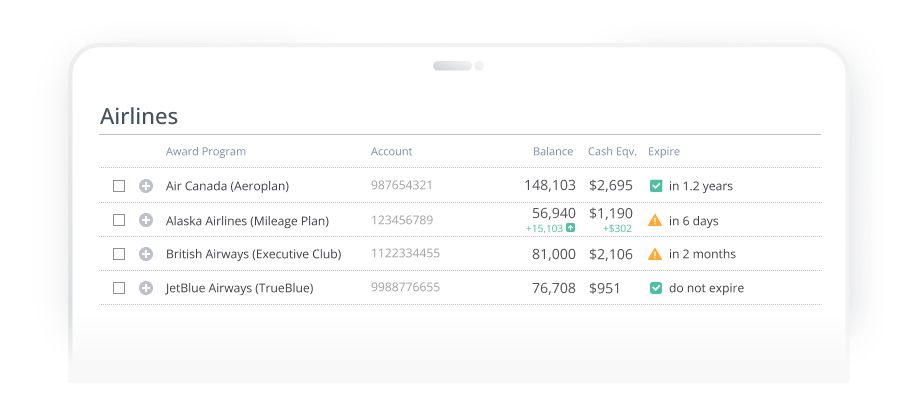
Task: Click the orange warning icon for Alaska Airlines
Action: pyautogui.click(x=655, y=221)
